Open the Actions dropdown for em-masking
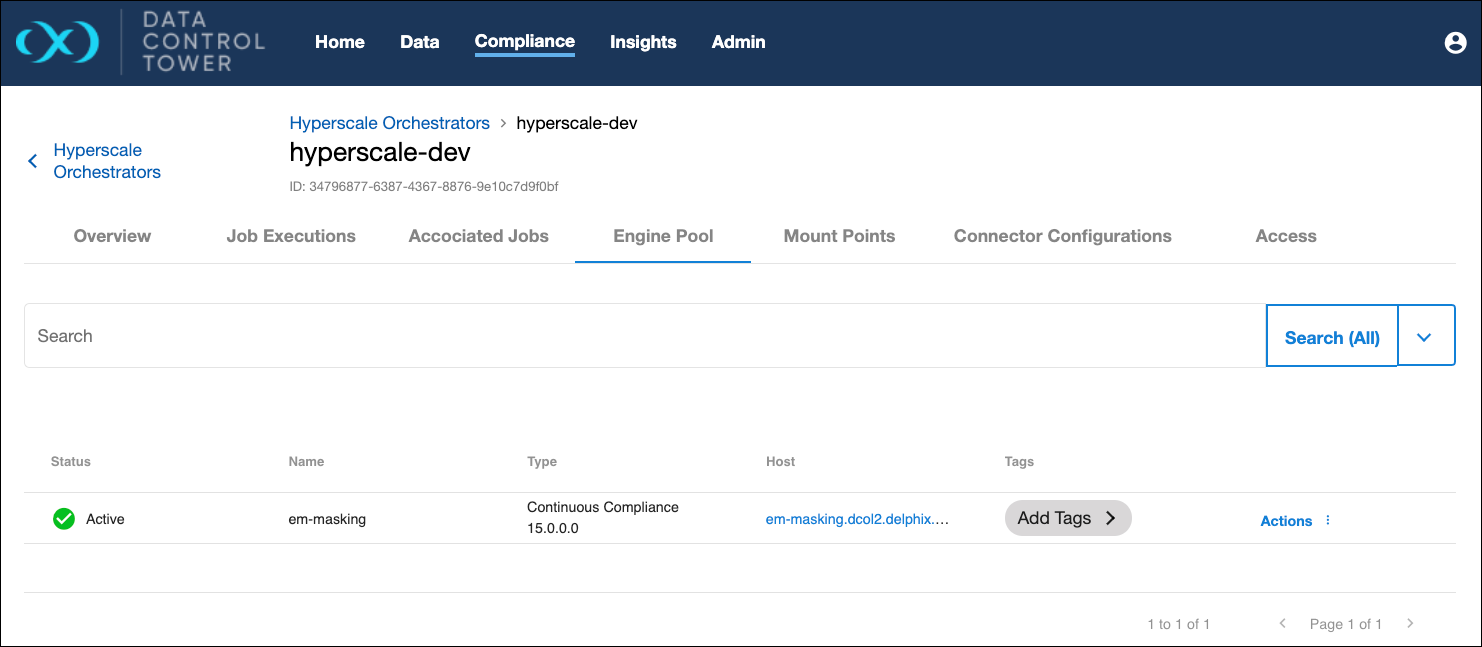Screen dimensions: 1482x647 point(1285,521)
